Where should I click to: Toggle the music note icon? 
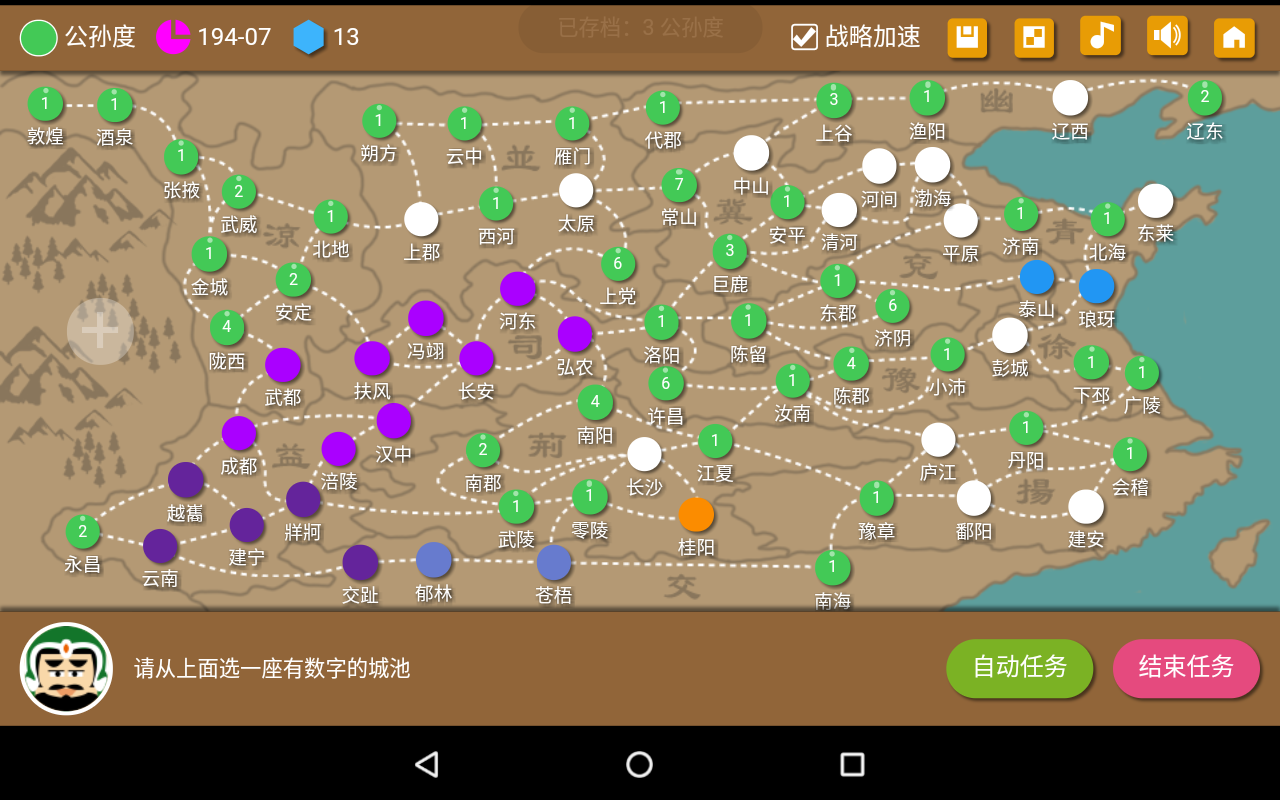(1100, 37)
